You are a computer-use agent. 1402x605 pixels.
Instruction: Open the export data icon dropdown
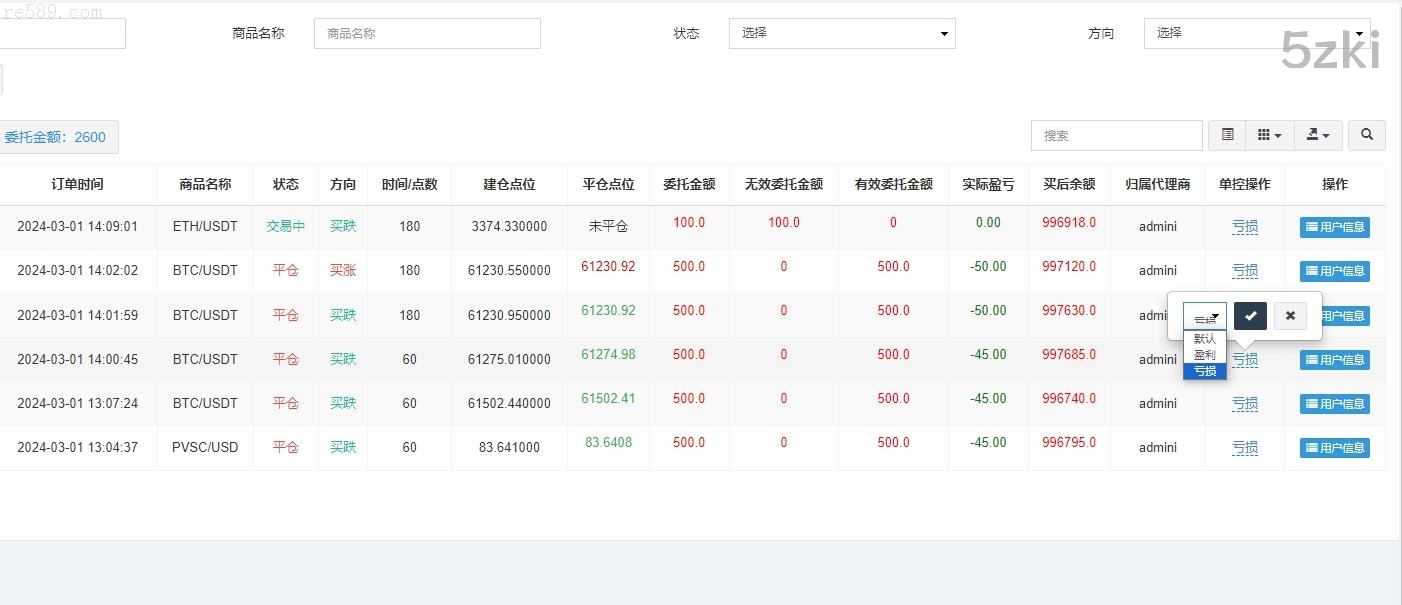[x=1318, y=135]
